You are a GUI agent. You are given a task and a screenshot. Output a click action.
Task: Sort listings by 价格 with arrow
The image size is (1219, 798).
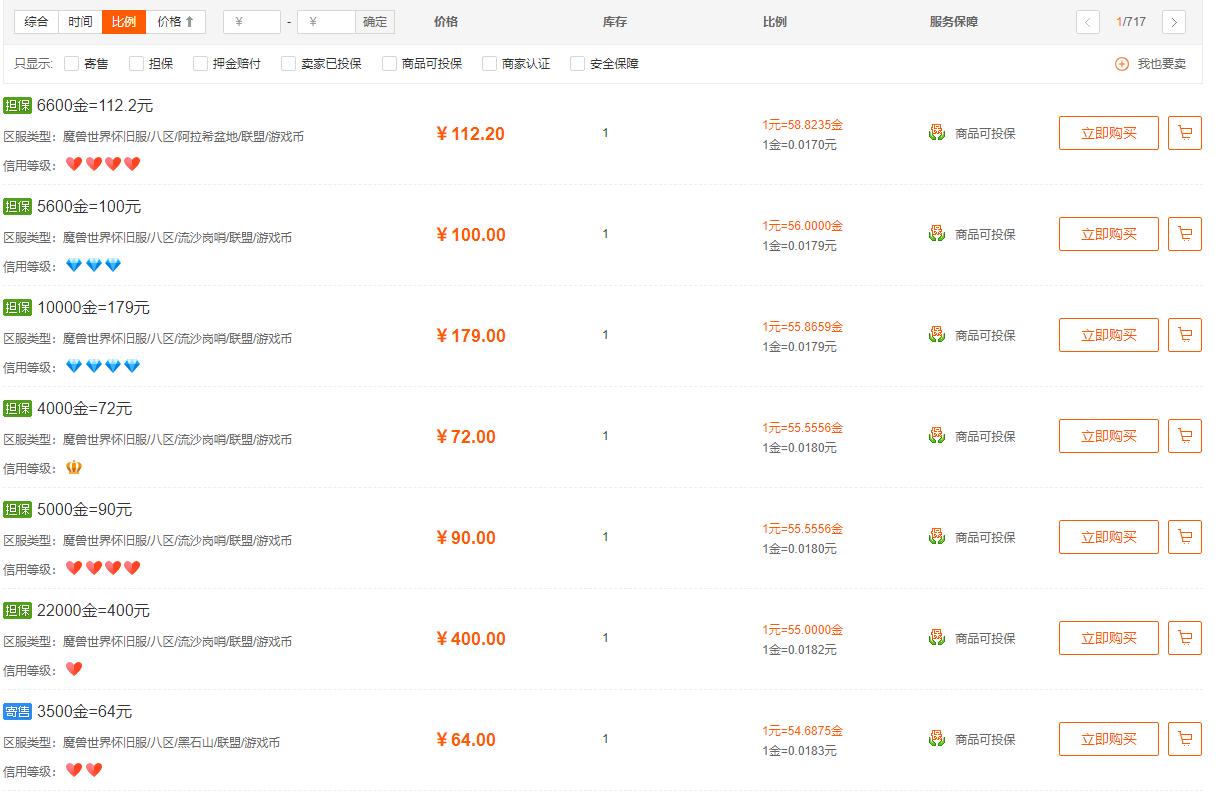pos(176,22)
